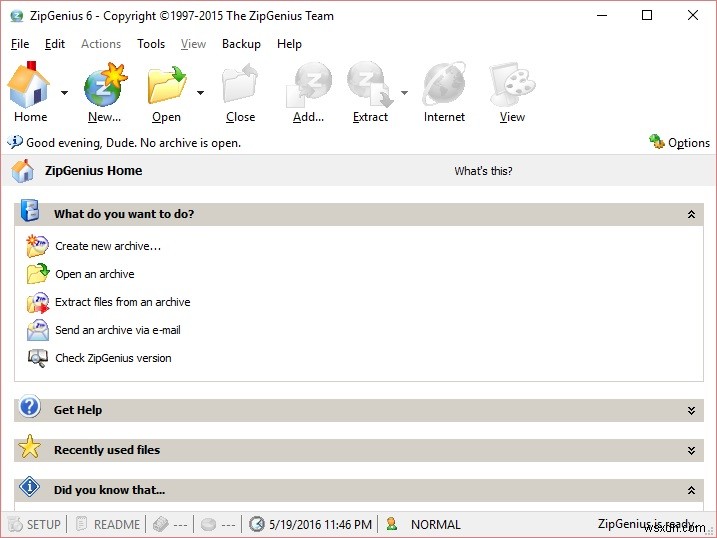Click the Open an archive link
717x538 pixels.
(x=95, y=274)
